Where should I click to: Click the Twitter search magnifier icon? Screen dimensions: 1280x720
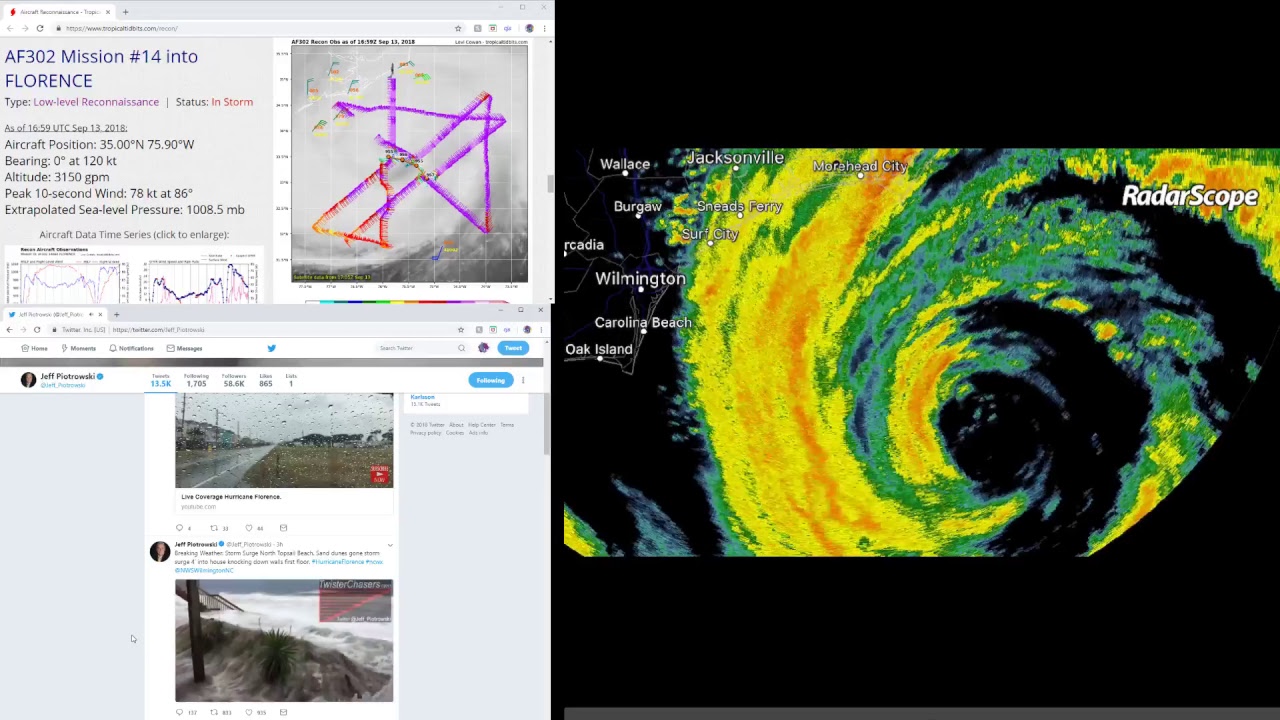click(461, 348)
